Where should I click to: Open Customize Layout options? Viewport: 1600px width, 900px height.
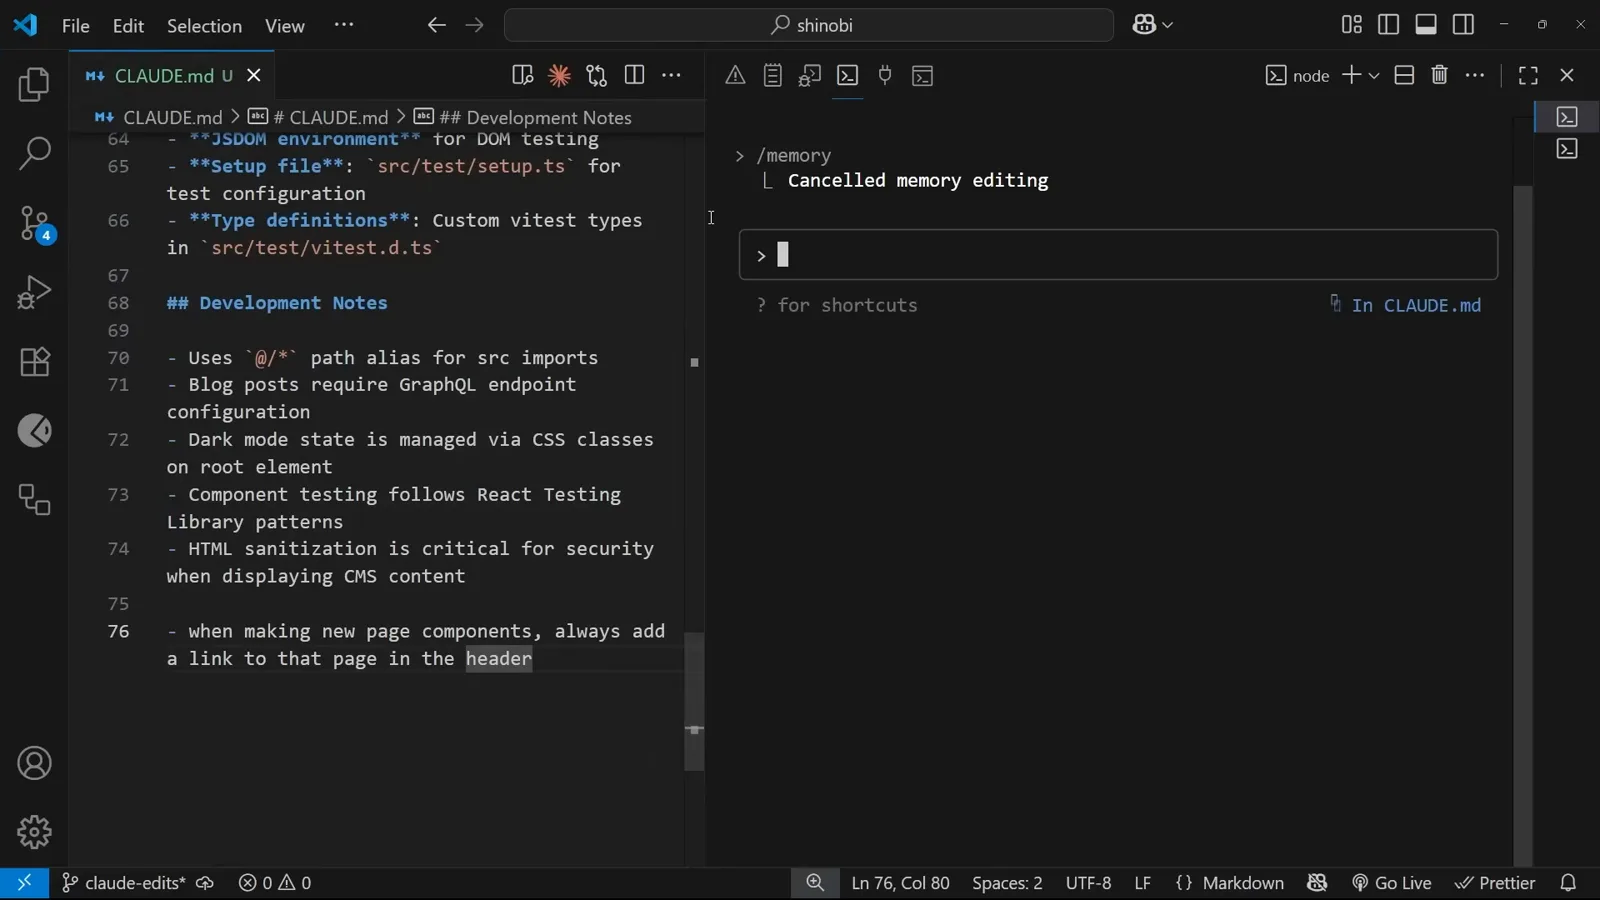coord(1351,25)
